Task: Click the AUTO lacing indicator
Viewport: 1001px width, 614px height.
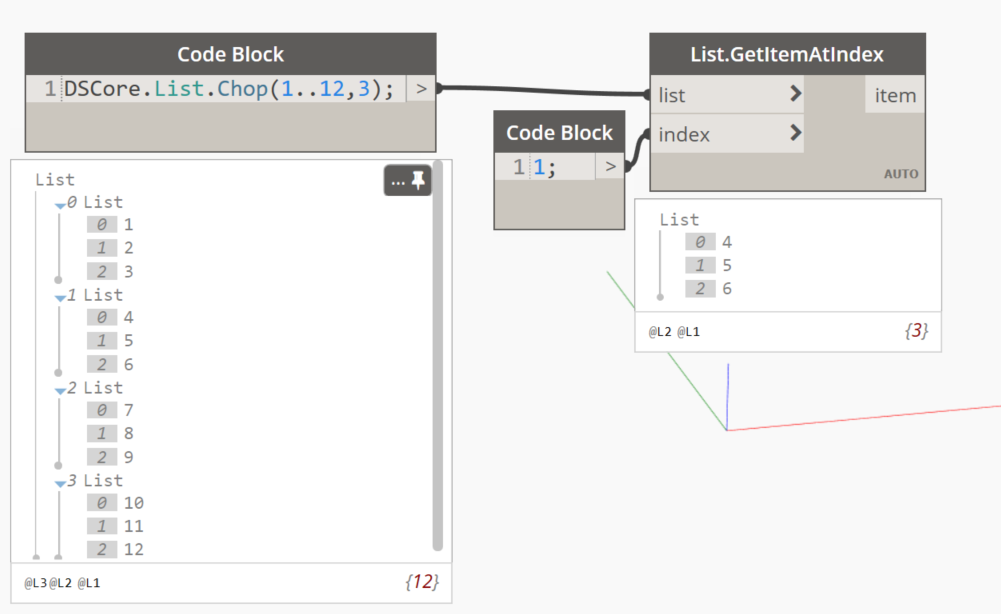Action: [x=901, y=174]
